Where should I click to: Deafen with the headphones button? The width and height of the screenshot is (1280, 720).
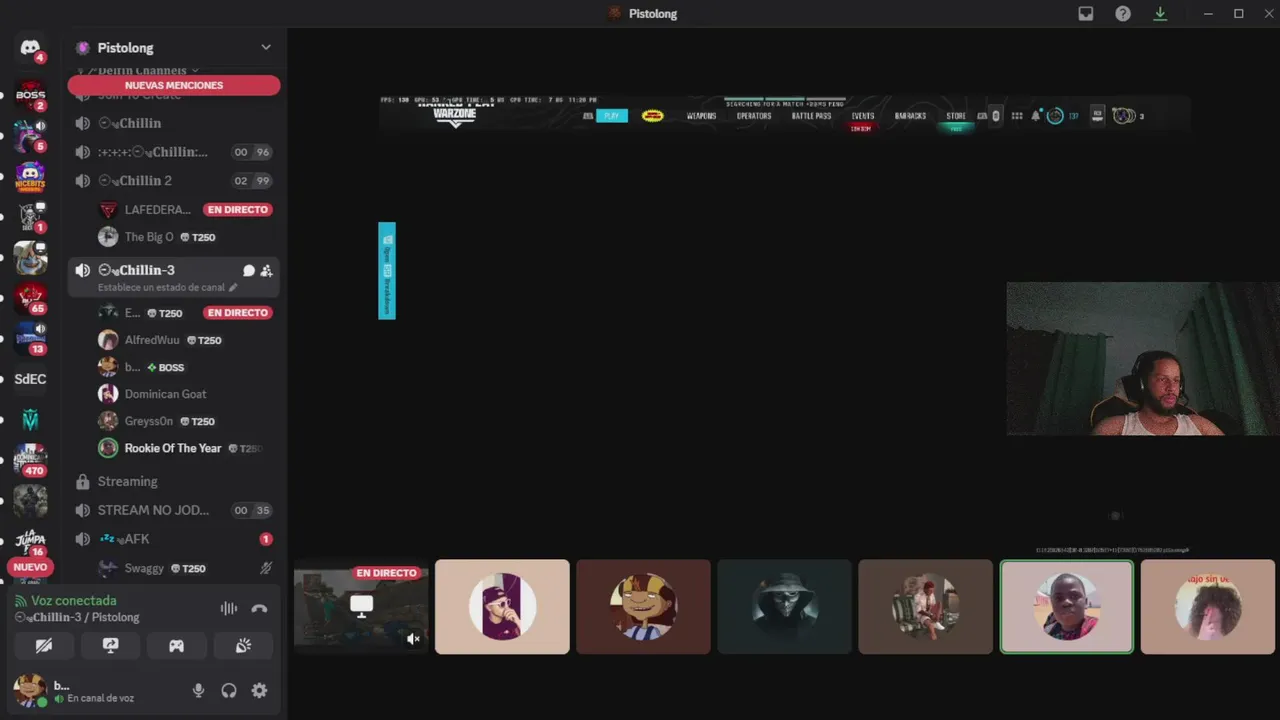click(x=229, y=690)
